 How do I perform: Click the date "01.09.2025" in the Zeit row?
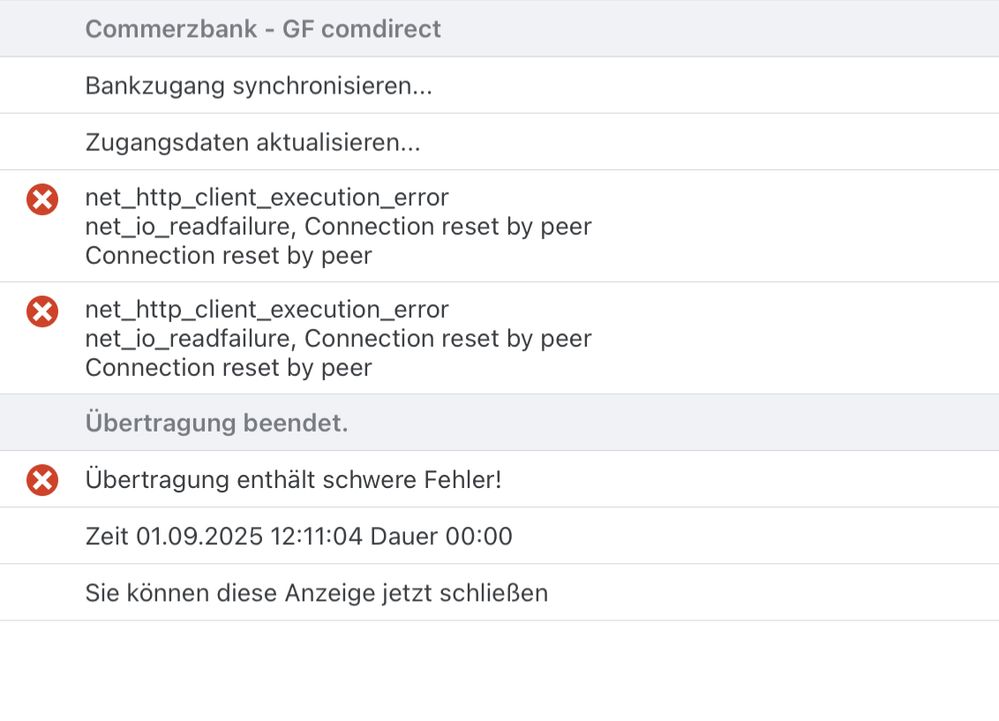[198, 537]
